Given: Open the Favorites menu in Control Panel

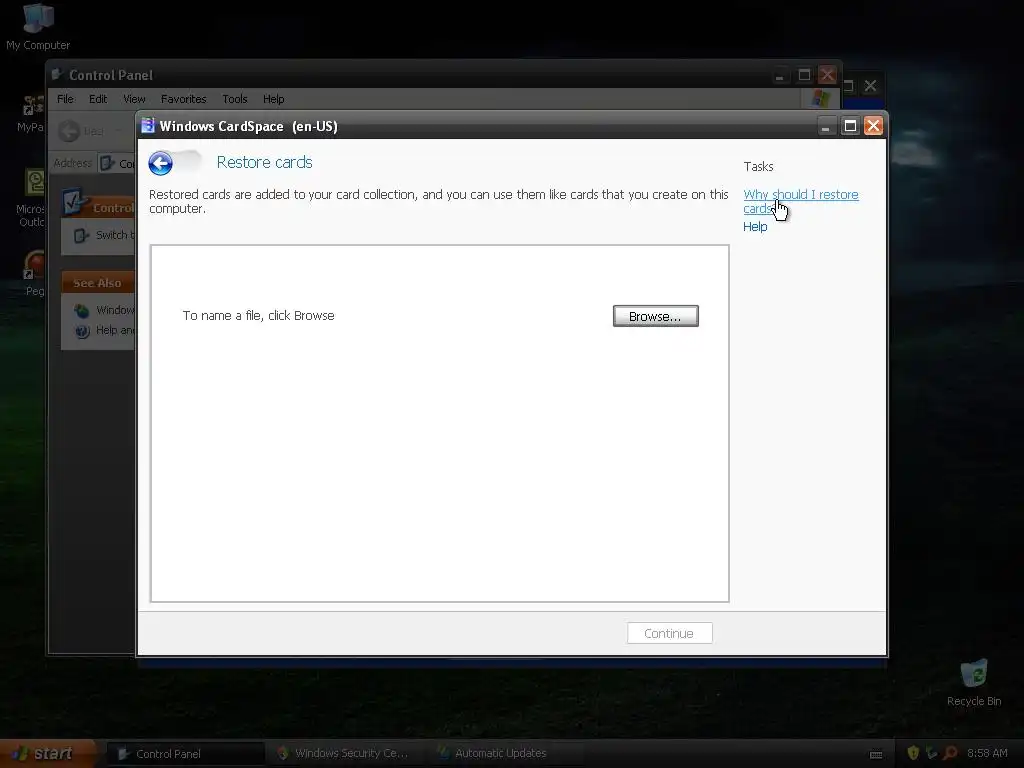Looking at the screenshot, I should 184,99.
